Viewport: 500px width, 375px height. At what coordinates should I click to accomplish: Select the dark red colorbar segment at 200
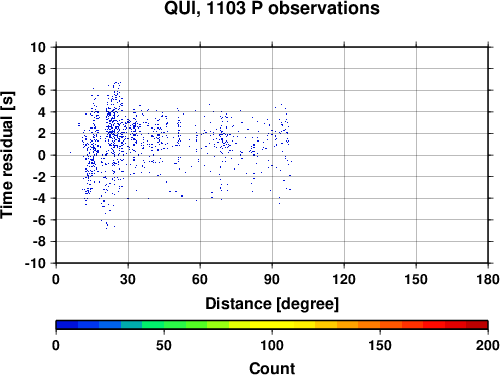click(477, 325)
